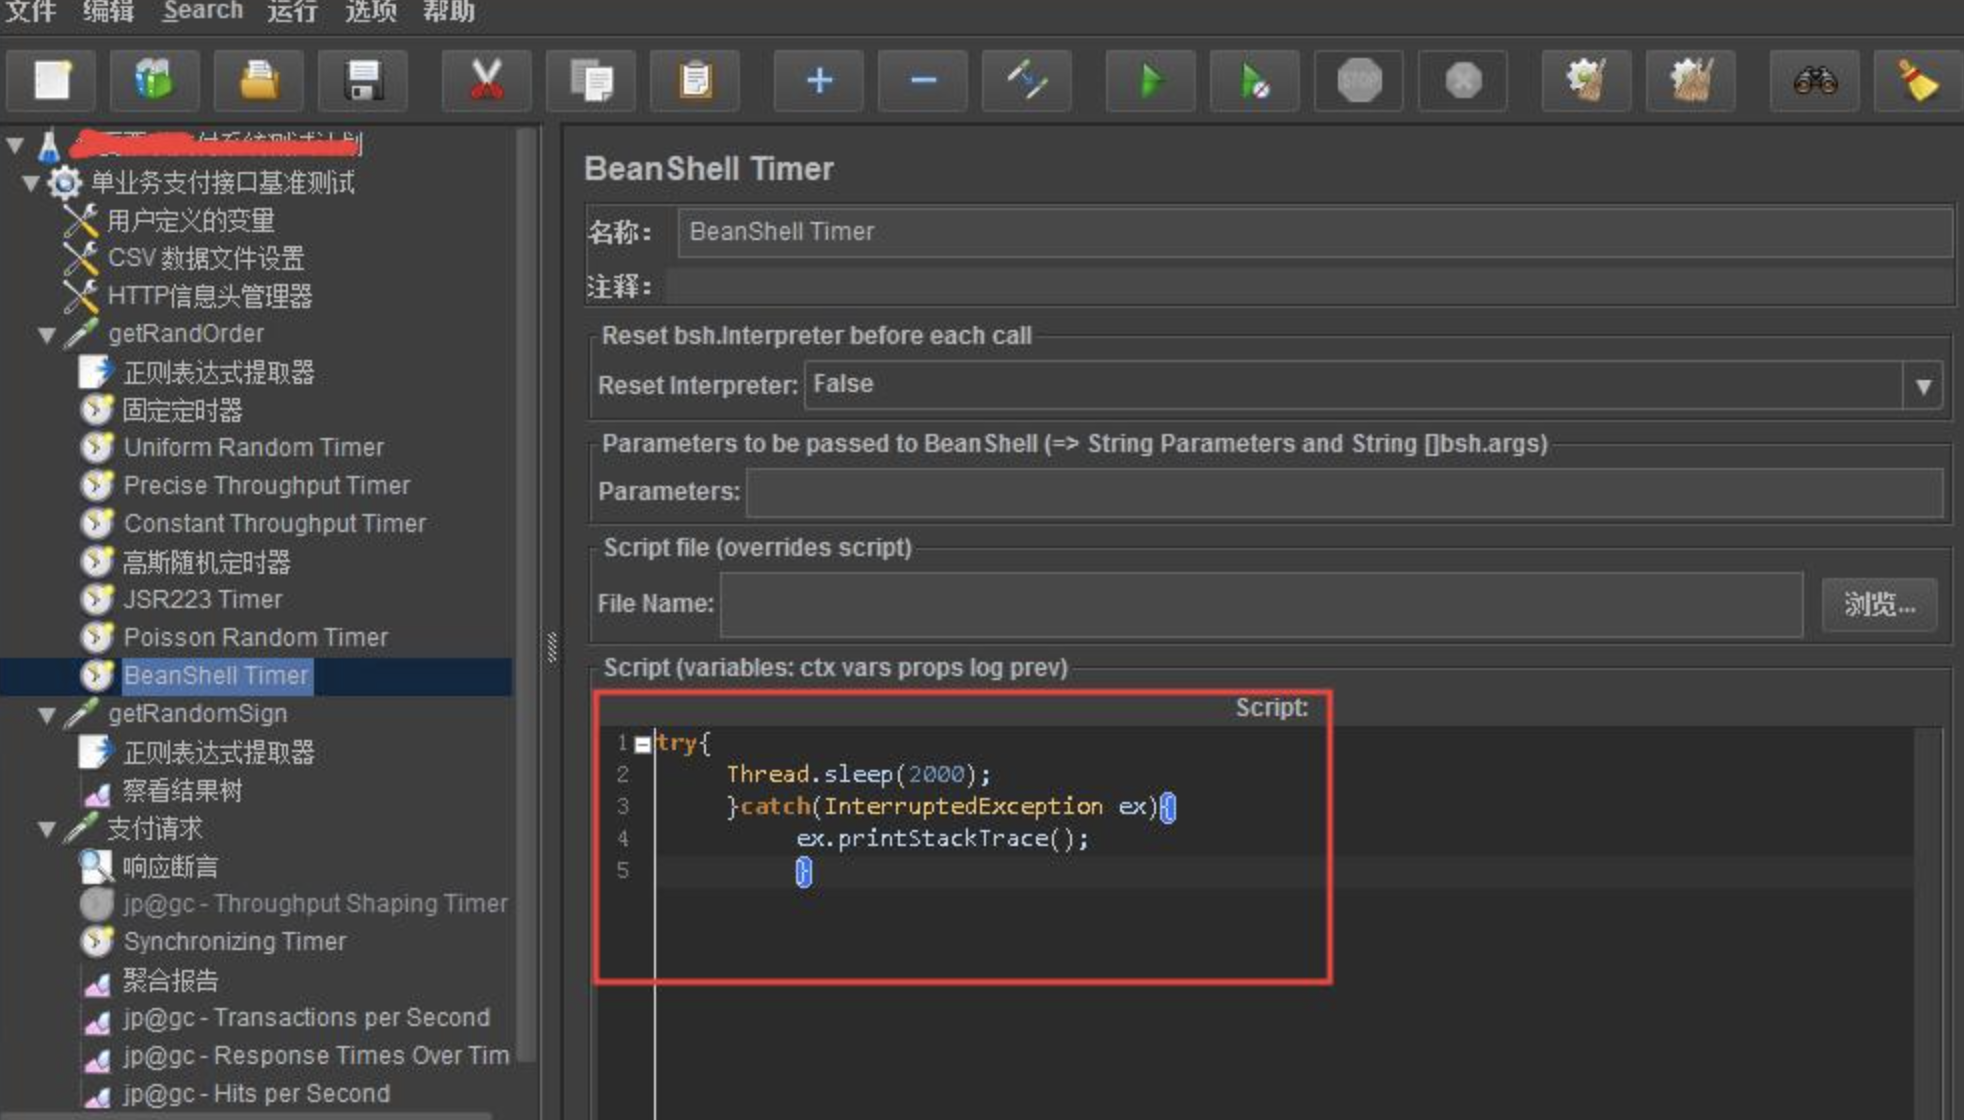Click the New test plan toolbar icon
This screenshot has width=1964, height=1120.
coord(51,80)
